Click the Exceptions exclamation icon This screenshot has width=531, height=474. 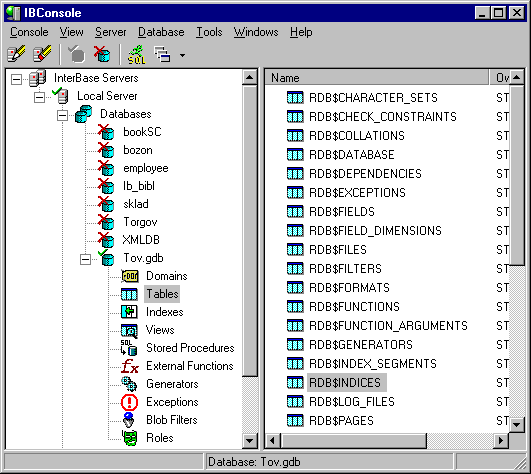129,402
